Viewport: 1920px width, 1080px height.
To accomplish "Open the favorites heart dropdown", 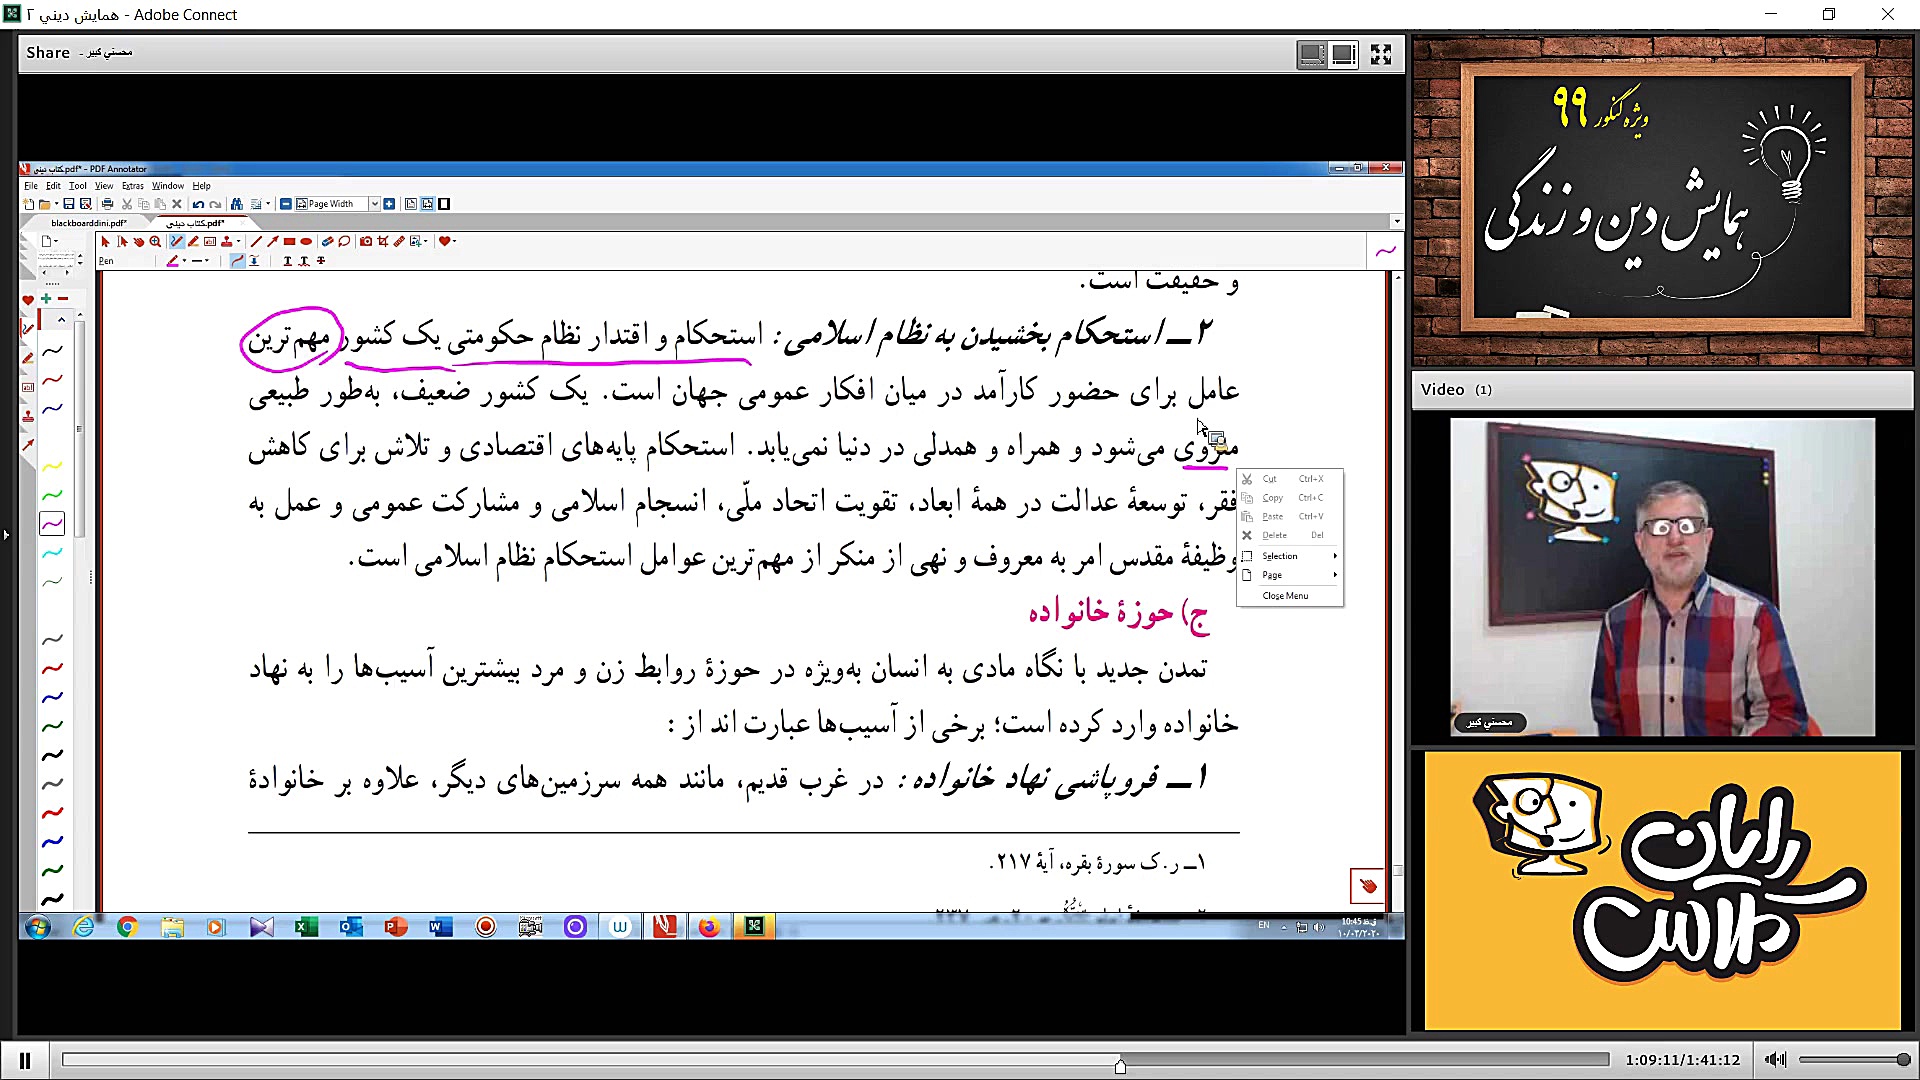I will (x=455, y=241).
